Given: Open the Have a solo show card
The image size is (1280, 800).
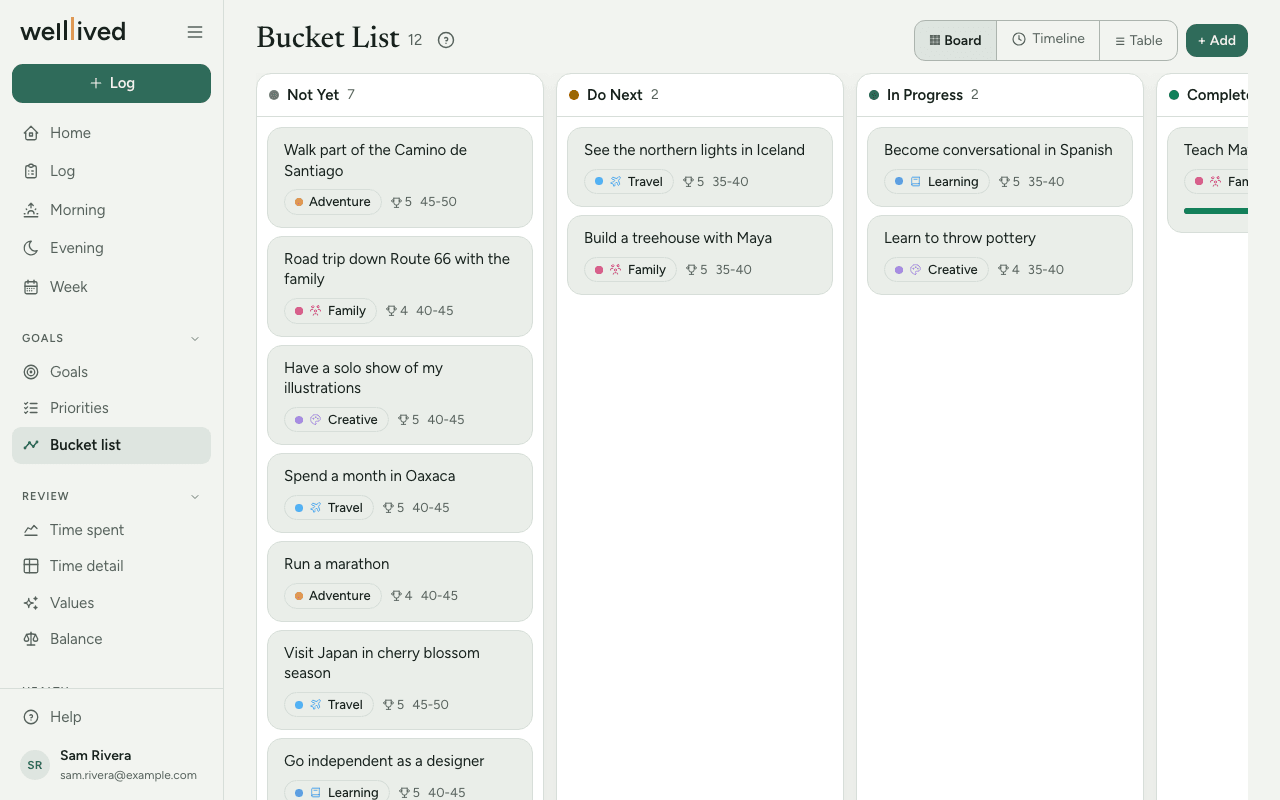Looking at the screenshot, I should (x=400, y=394).
